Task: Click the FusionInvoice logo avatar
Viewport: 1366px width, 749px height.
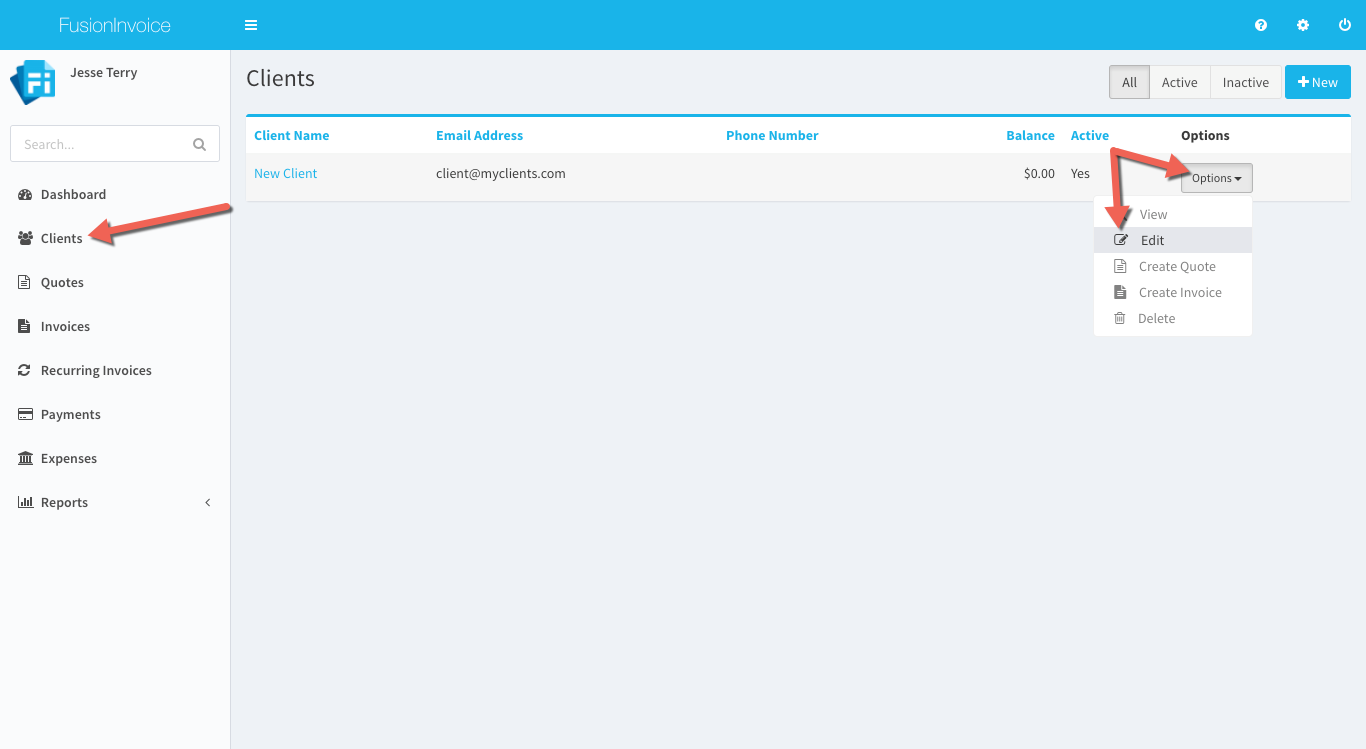Action: (x=32, y=82)
